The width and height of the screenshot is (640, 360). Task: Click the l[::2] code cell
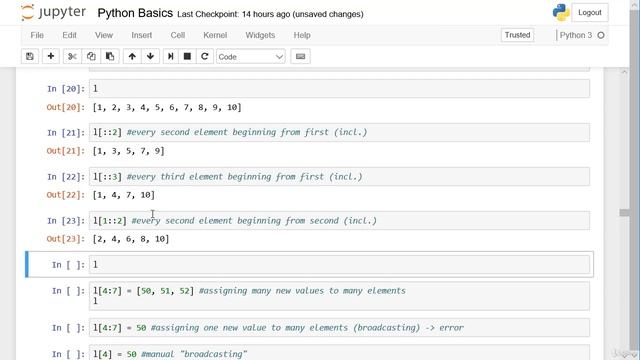pyautogui.click(x=339, y=132)
